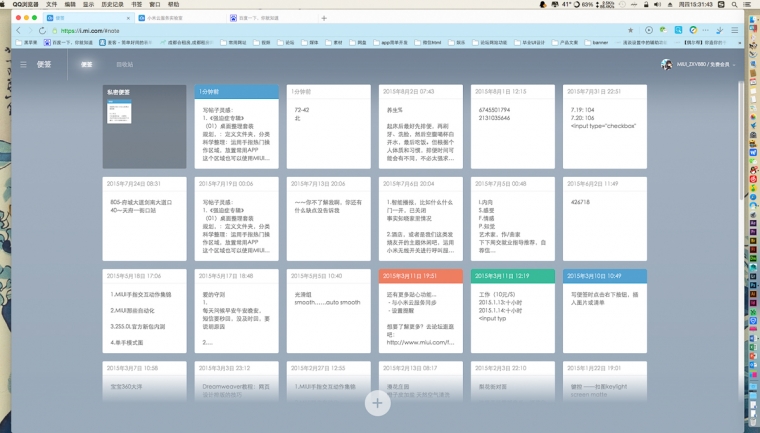Click the lock icon in menu bar

tap(646, 4)
